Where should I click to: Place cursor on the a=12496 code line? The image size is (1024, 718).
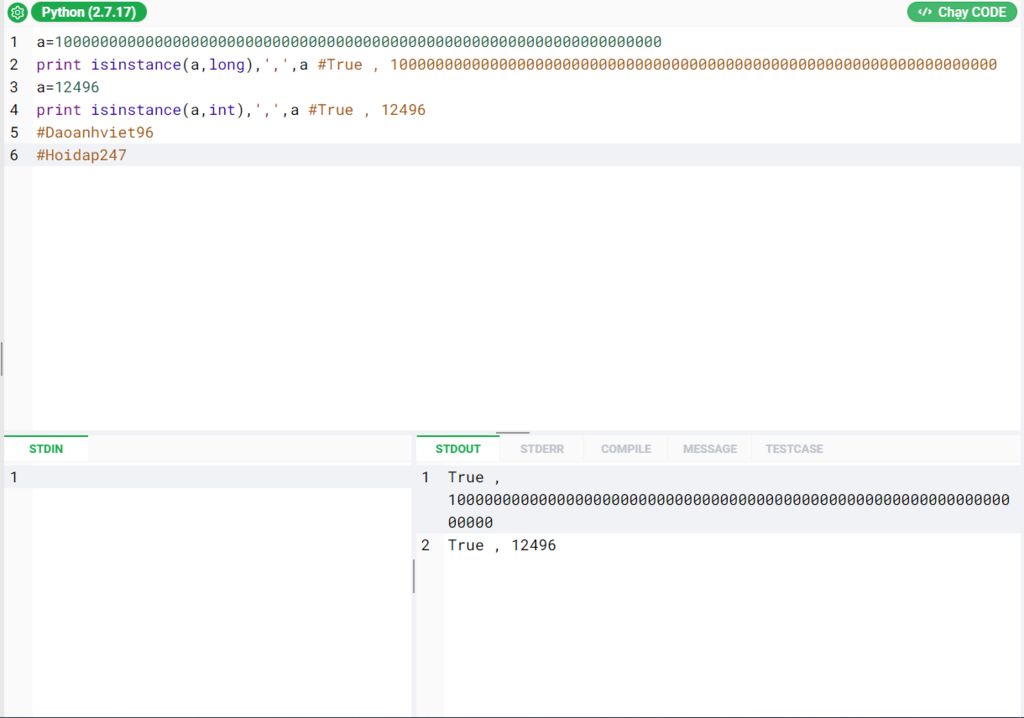pyautogui.click(x=68, y=87)
